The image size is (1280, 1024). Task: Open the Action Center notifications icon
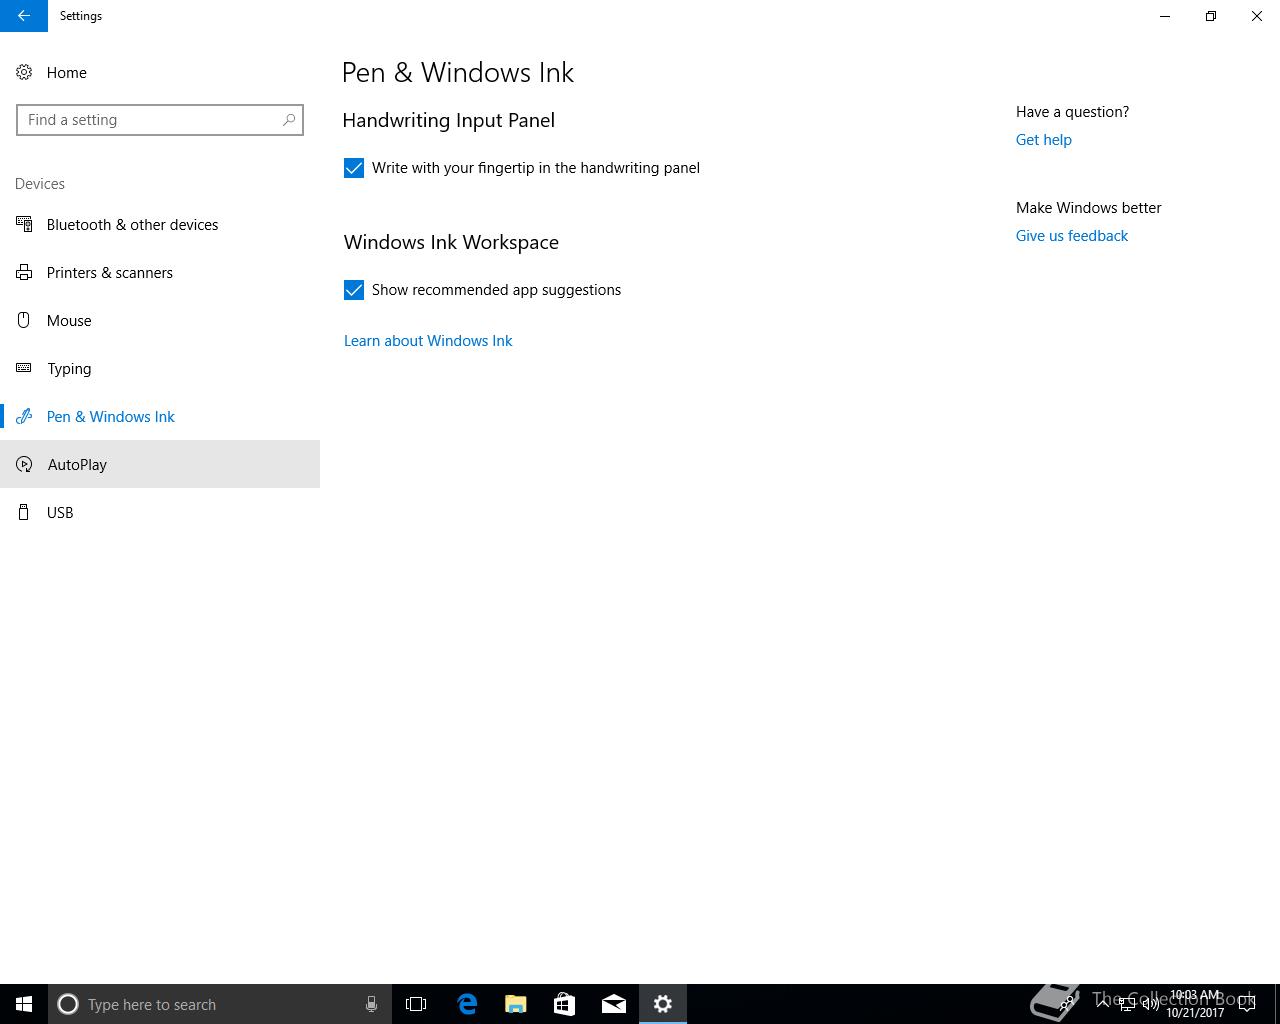[1247, 1004]
